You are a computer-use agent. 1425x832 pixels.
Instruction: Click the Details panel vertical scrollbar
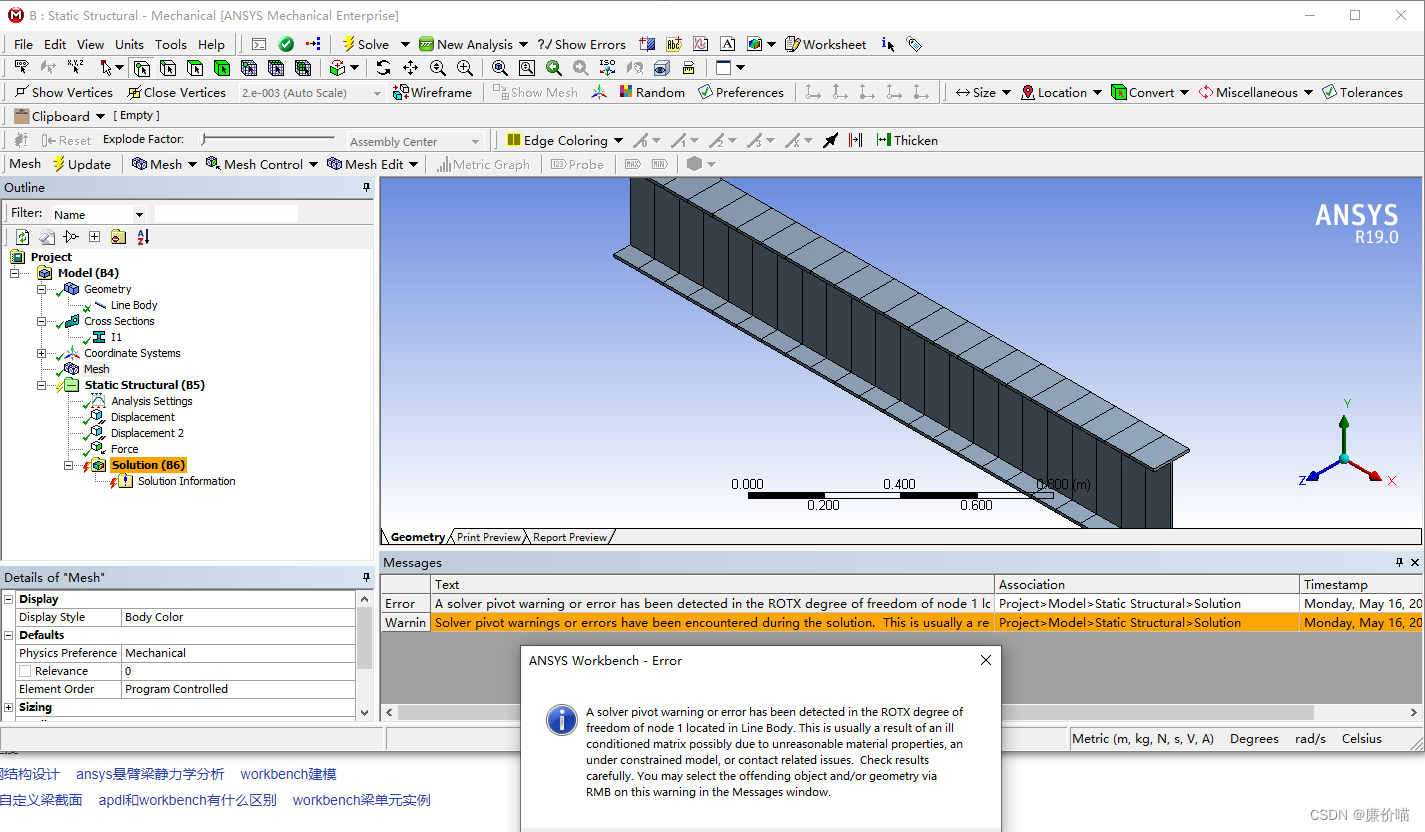pos(364,654)
